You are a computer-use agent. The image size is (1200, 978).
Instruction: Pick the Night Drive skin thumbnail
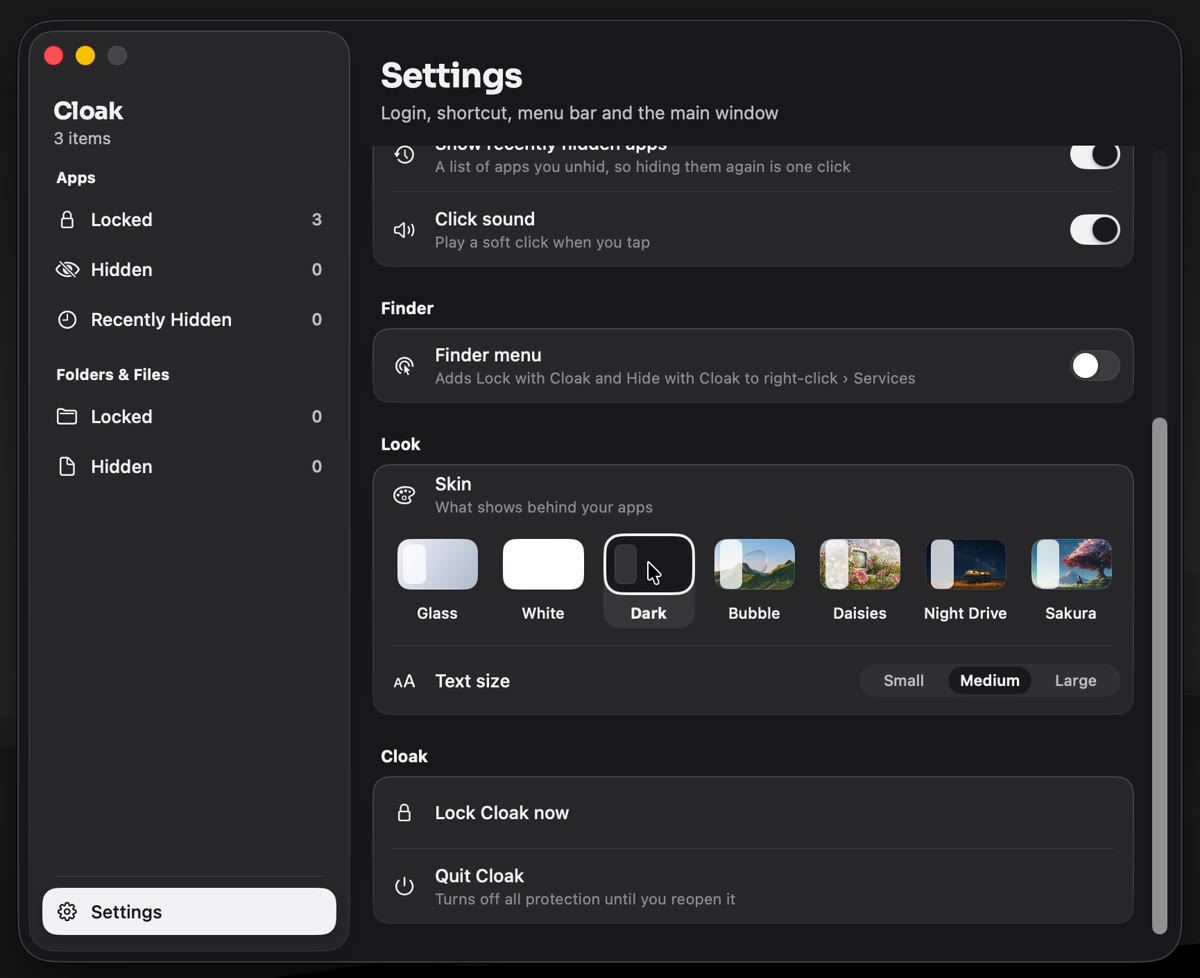965,564
